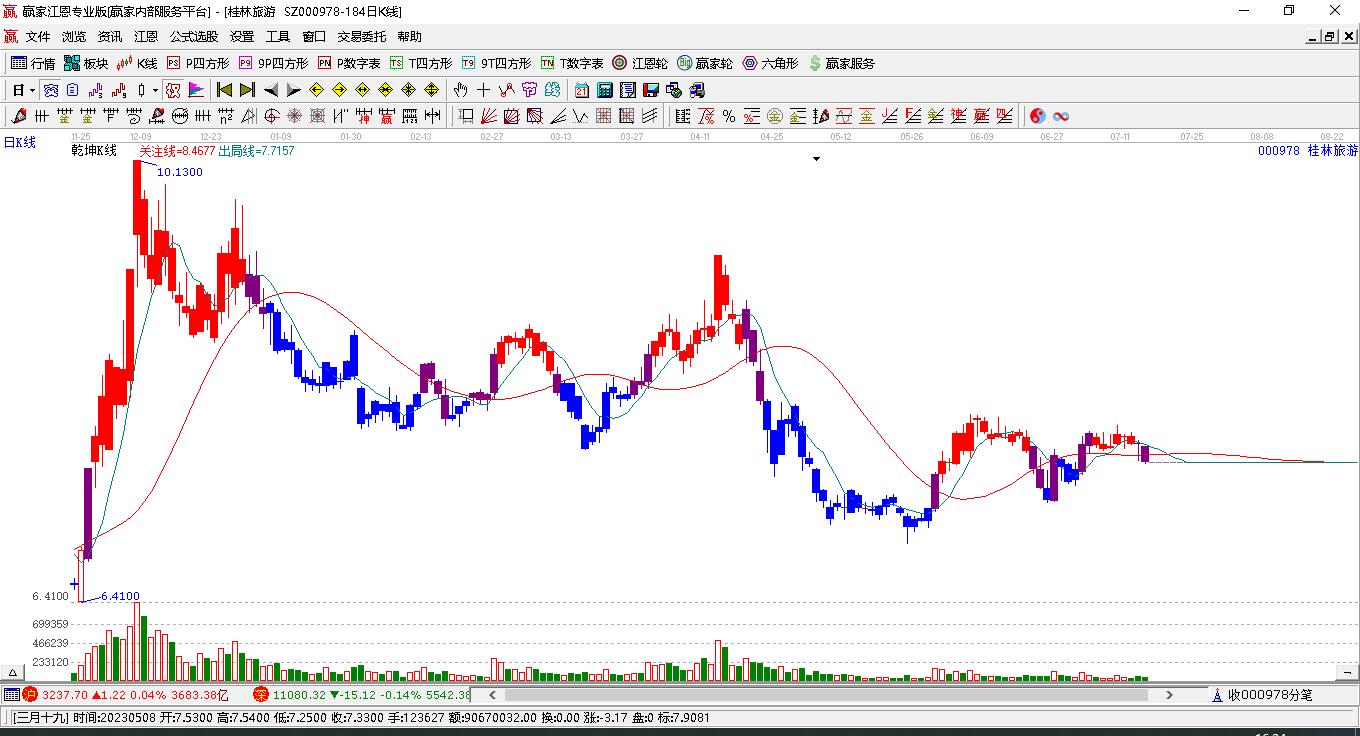
Task: Select the percent % drawing tool
Action: (x=729, y=116)
